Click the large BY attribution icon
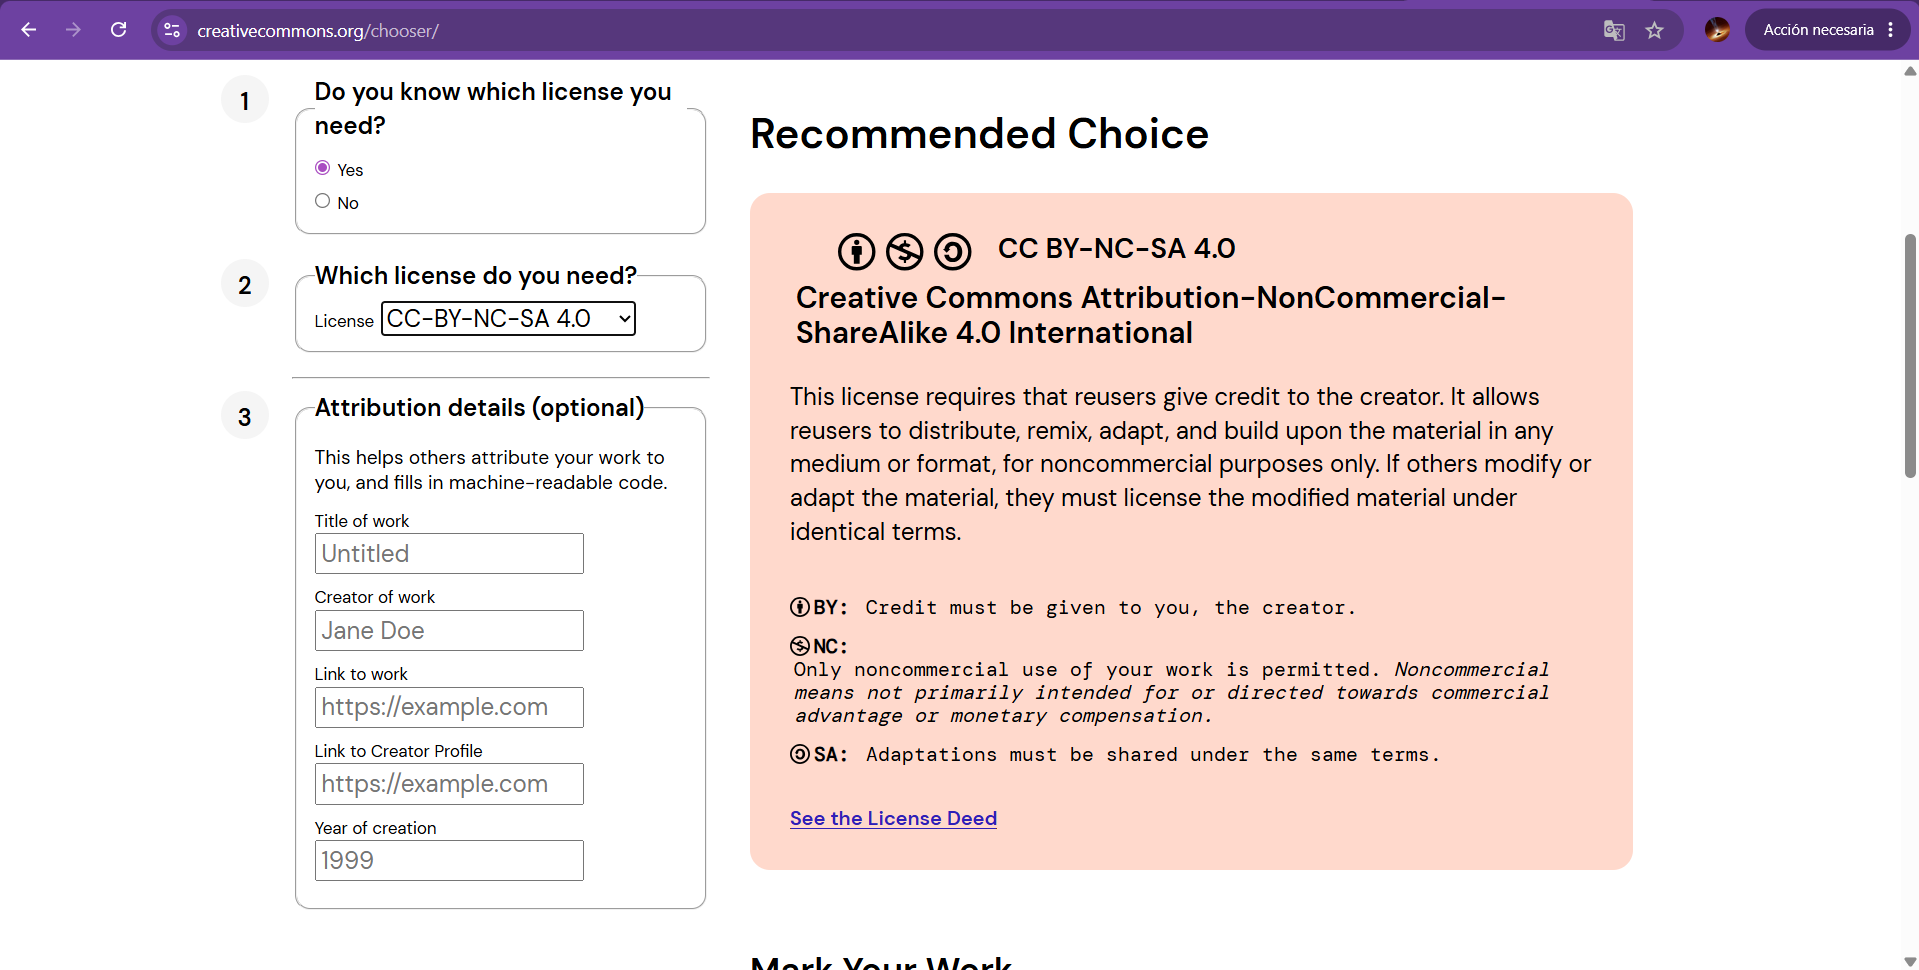The width and height of the screenshot is (1919, 970). coord(856,251)
